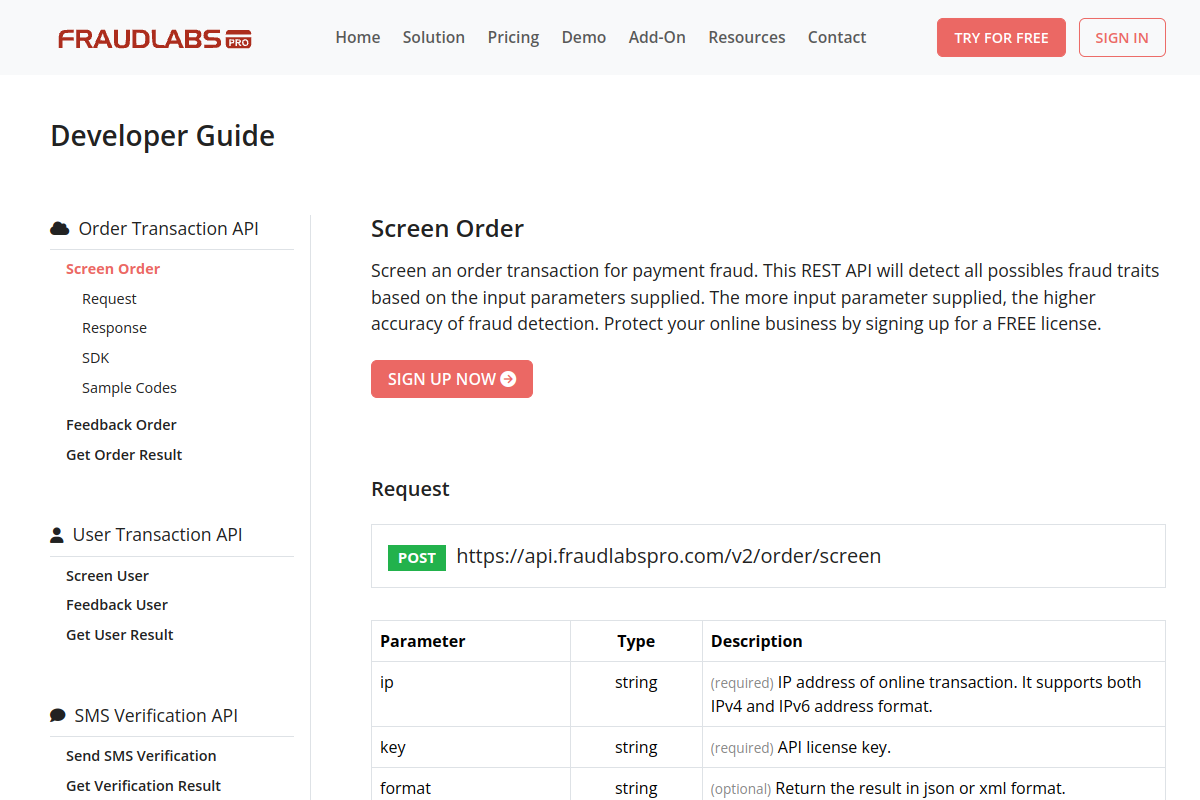Click the SIGN IN button
The image size is (1200, 800).
1122,37
